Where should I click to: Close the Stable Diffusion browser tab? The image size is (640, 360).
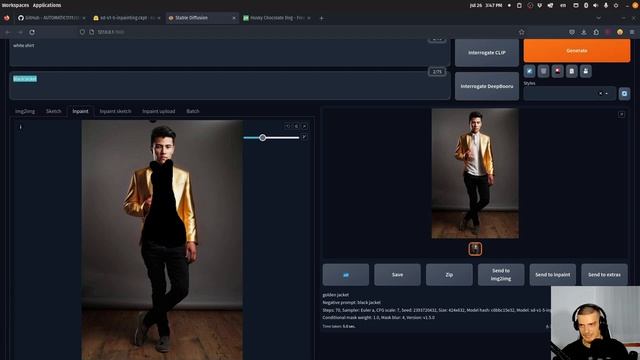[x=234, y=18]
